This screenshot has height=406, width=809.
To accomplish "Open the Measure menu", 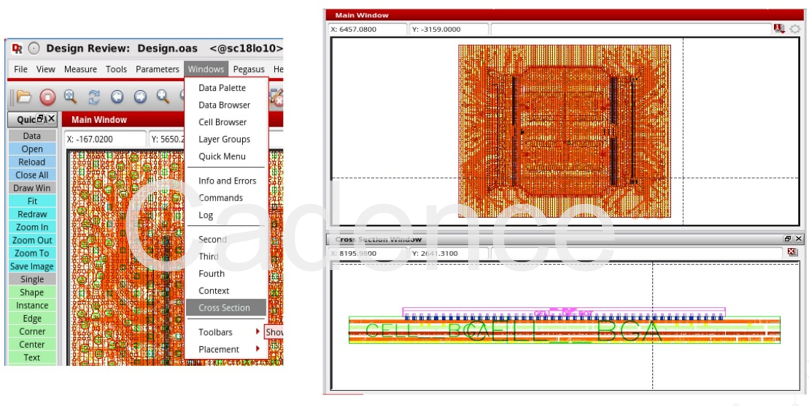I will 80,69.
